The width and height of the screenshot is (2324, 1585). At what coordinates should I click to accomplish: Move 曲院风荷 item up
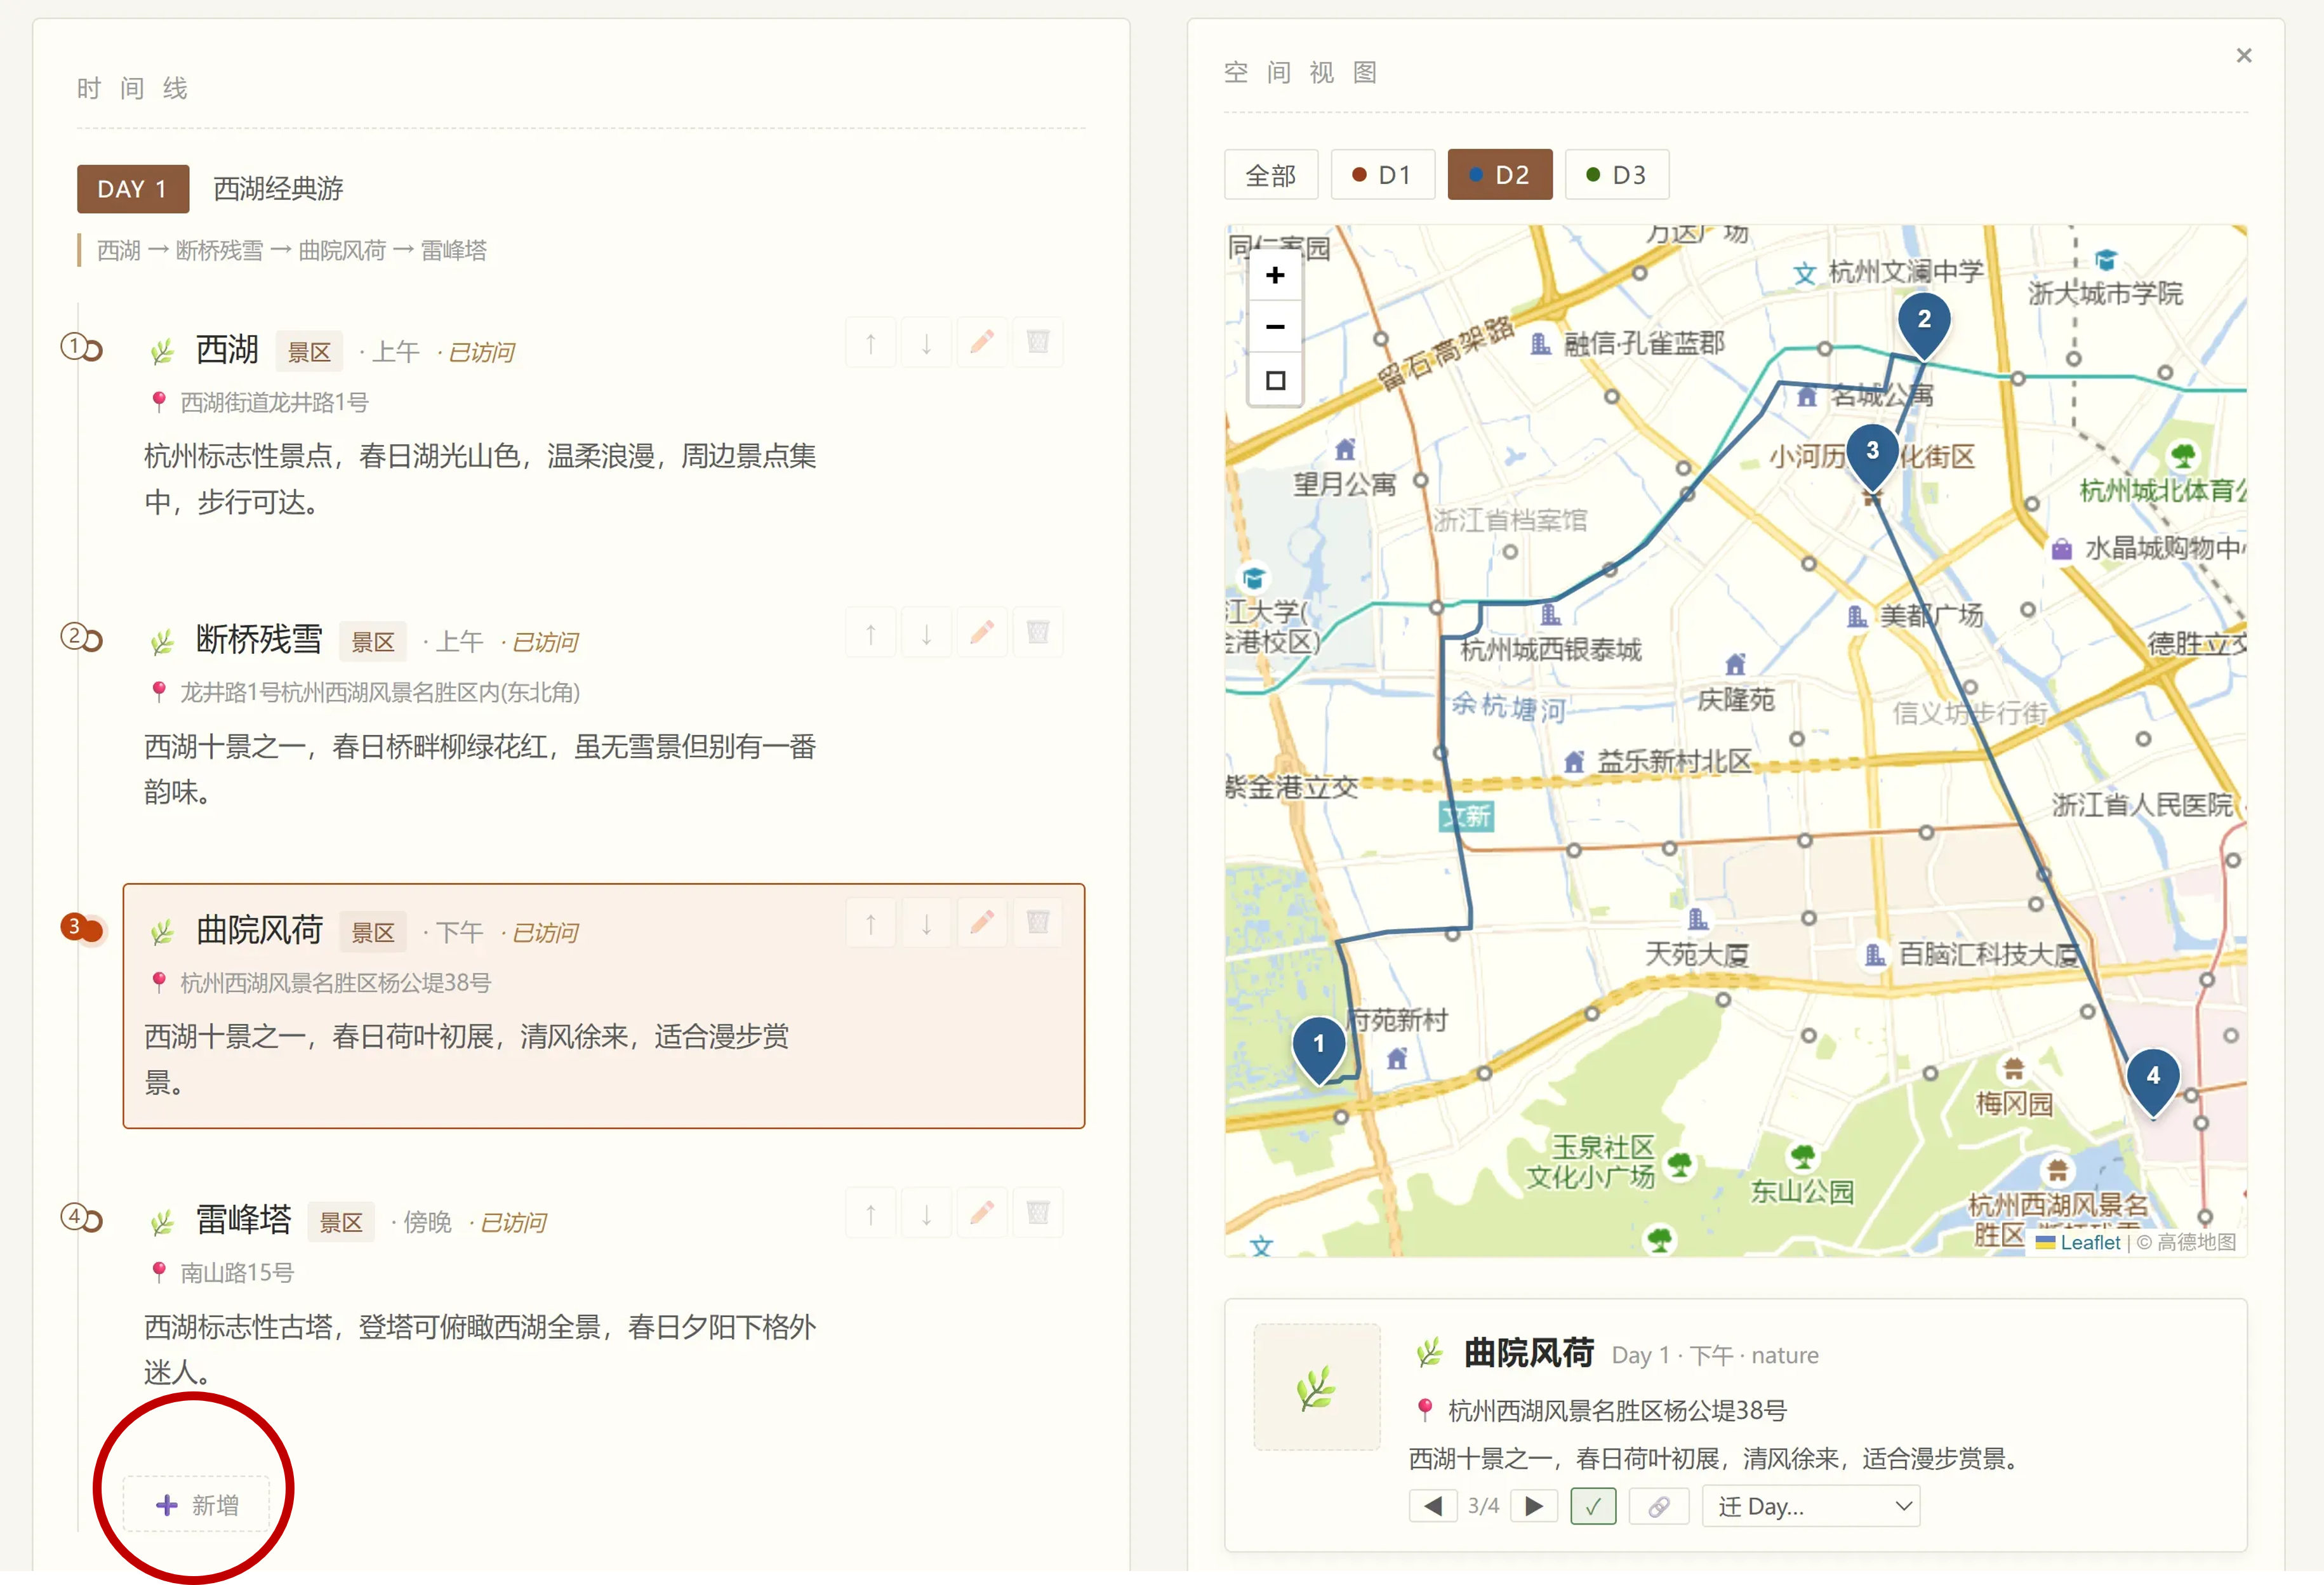click(x=870, y=923)
